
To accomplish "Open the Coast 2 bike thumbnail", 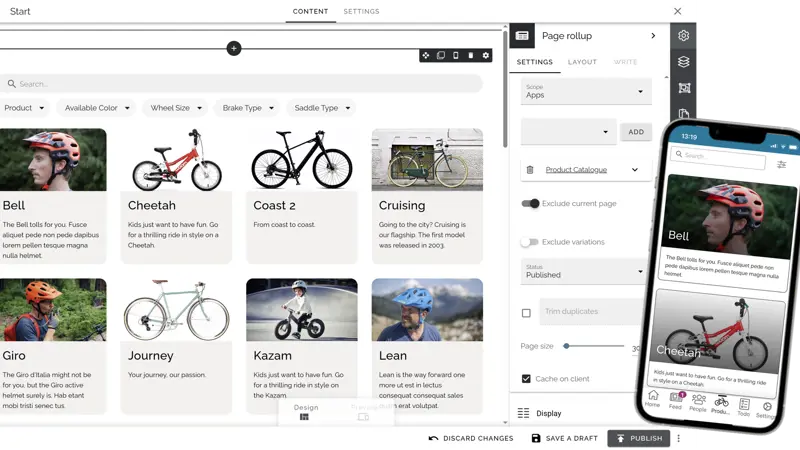I will 302,160.
